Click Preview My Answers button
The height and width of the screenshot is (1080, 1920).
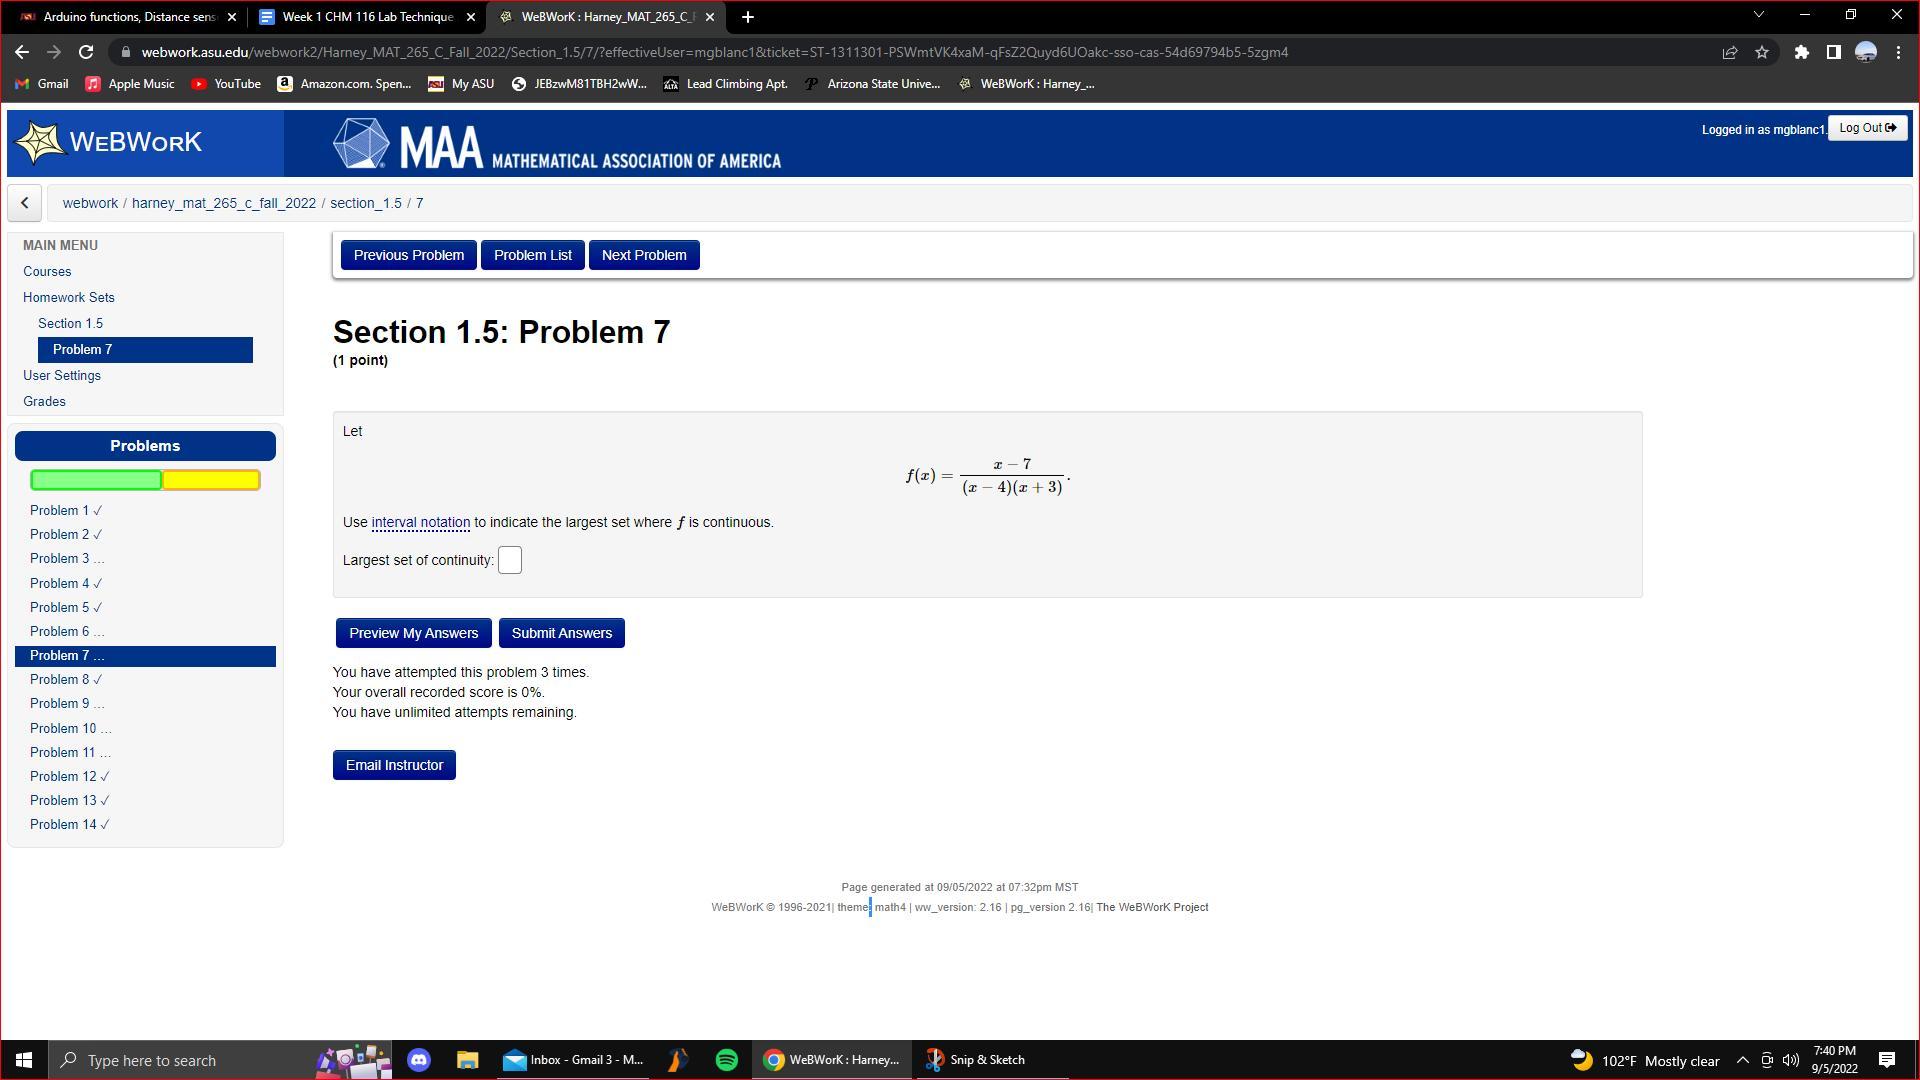click(x=413, y=633)
